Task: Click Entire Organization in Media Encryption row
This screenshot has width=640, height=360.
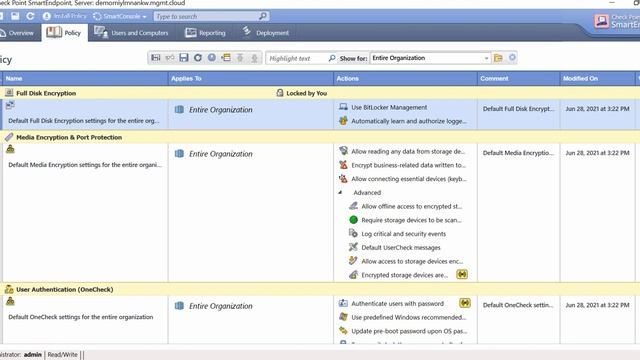Action: point(220,154)
